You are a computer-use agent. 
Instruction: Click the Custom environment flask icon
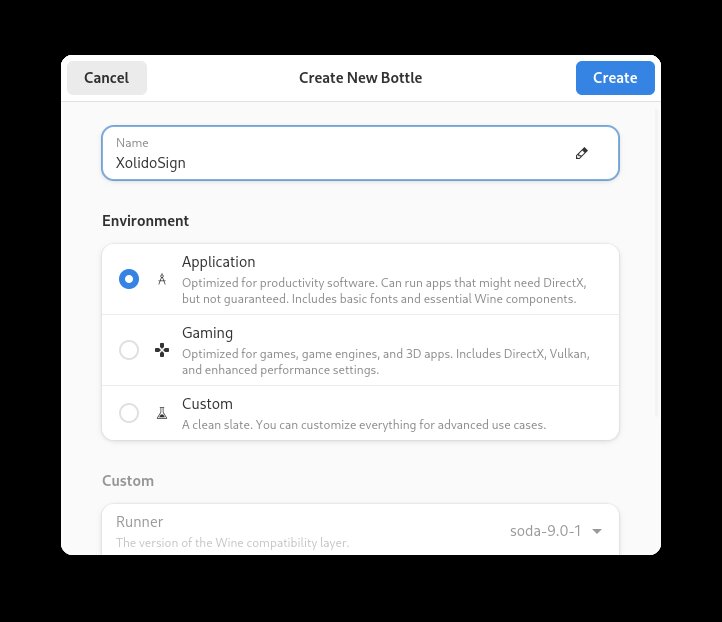[x=162, y=413]
